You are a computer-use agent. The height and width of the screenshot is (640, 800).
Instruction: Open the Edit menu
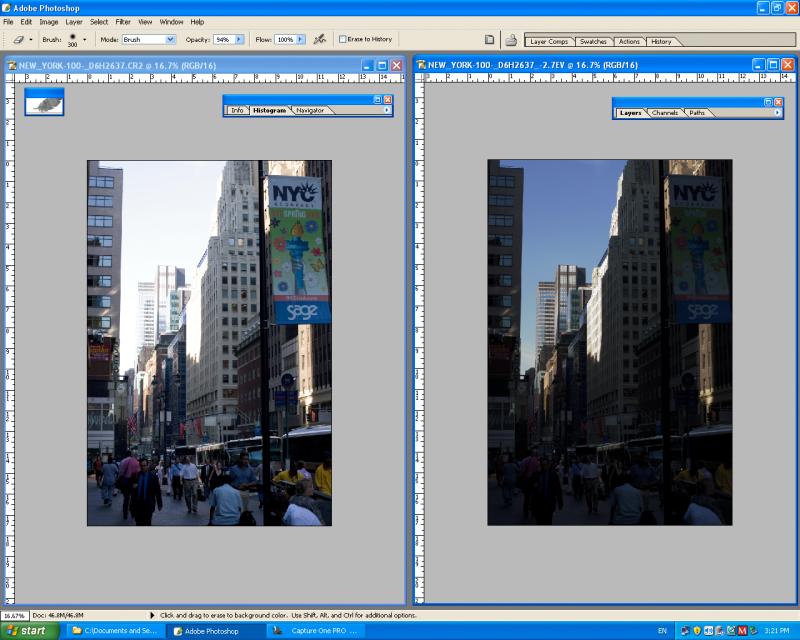pos(26,22)
